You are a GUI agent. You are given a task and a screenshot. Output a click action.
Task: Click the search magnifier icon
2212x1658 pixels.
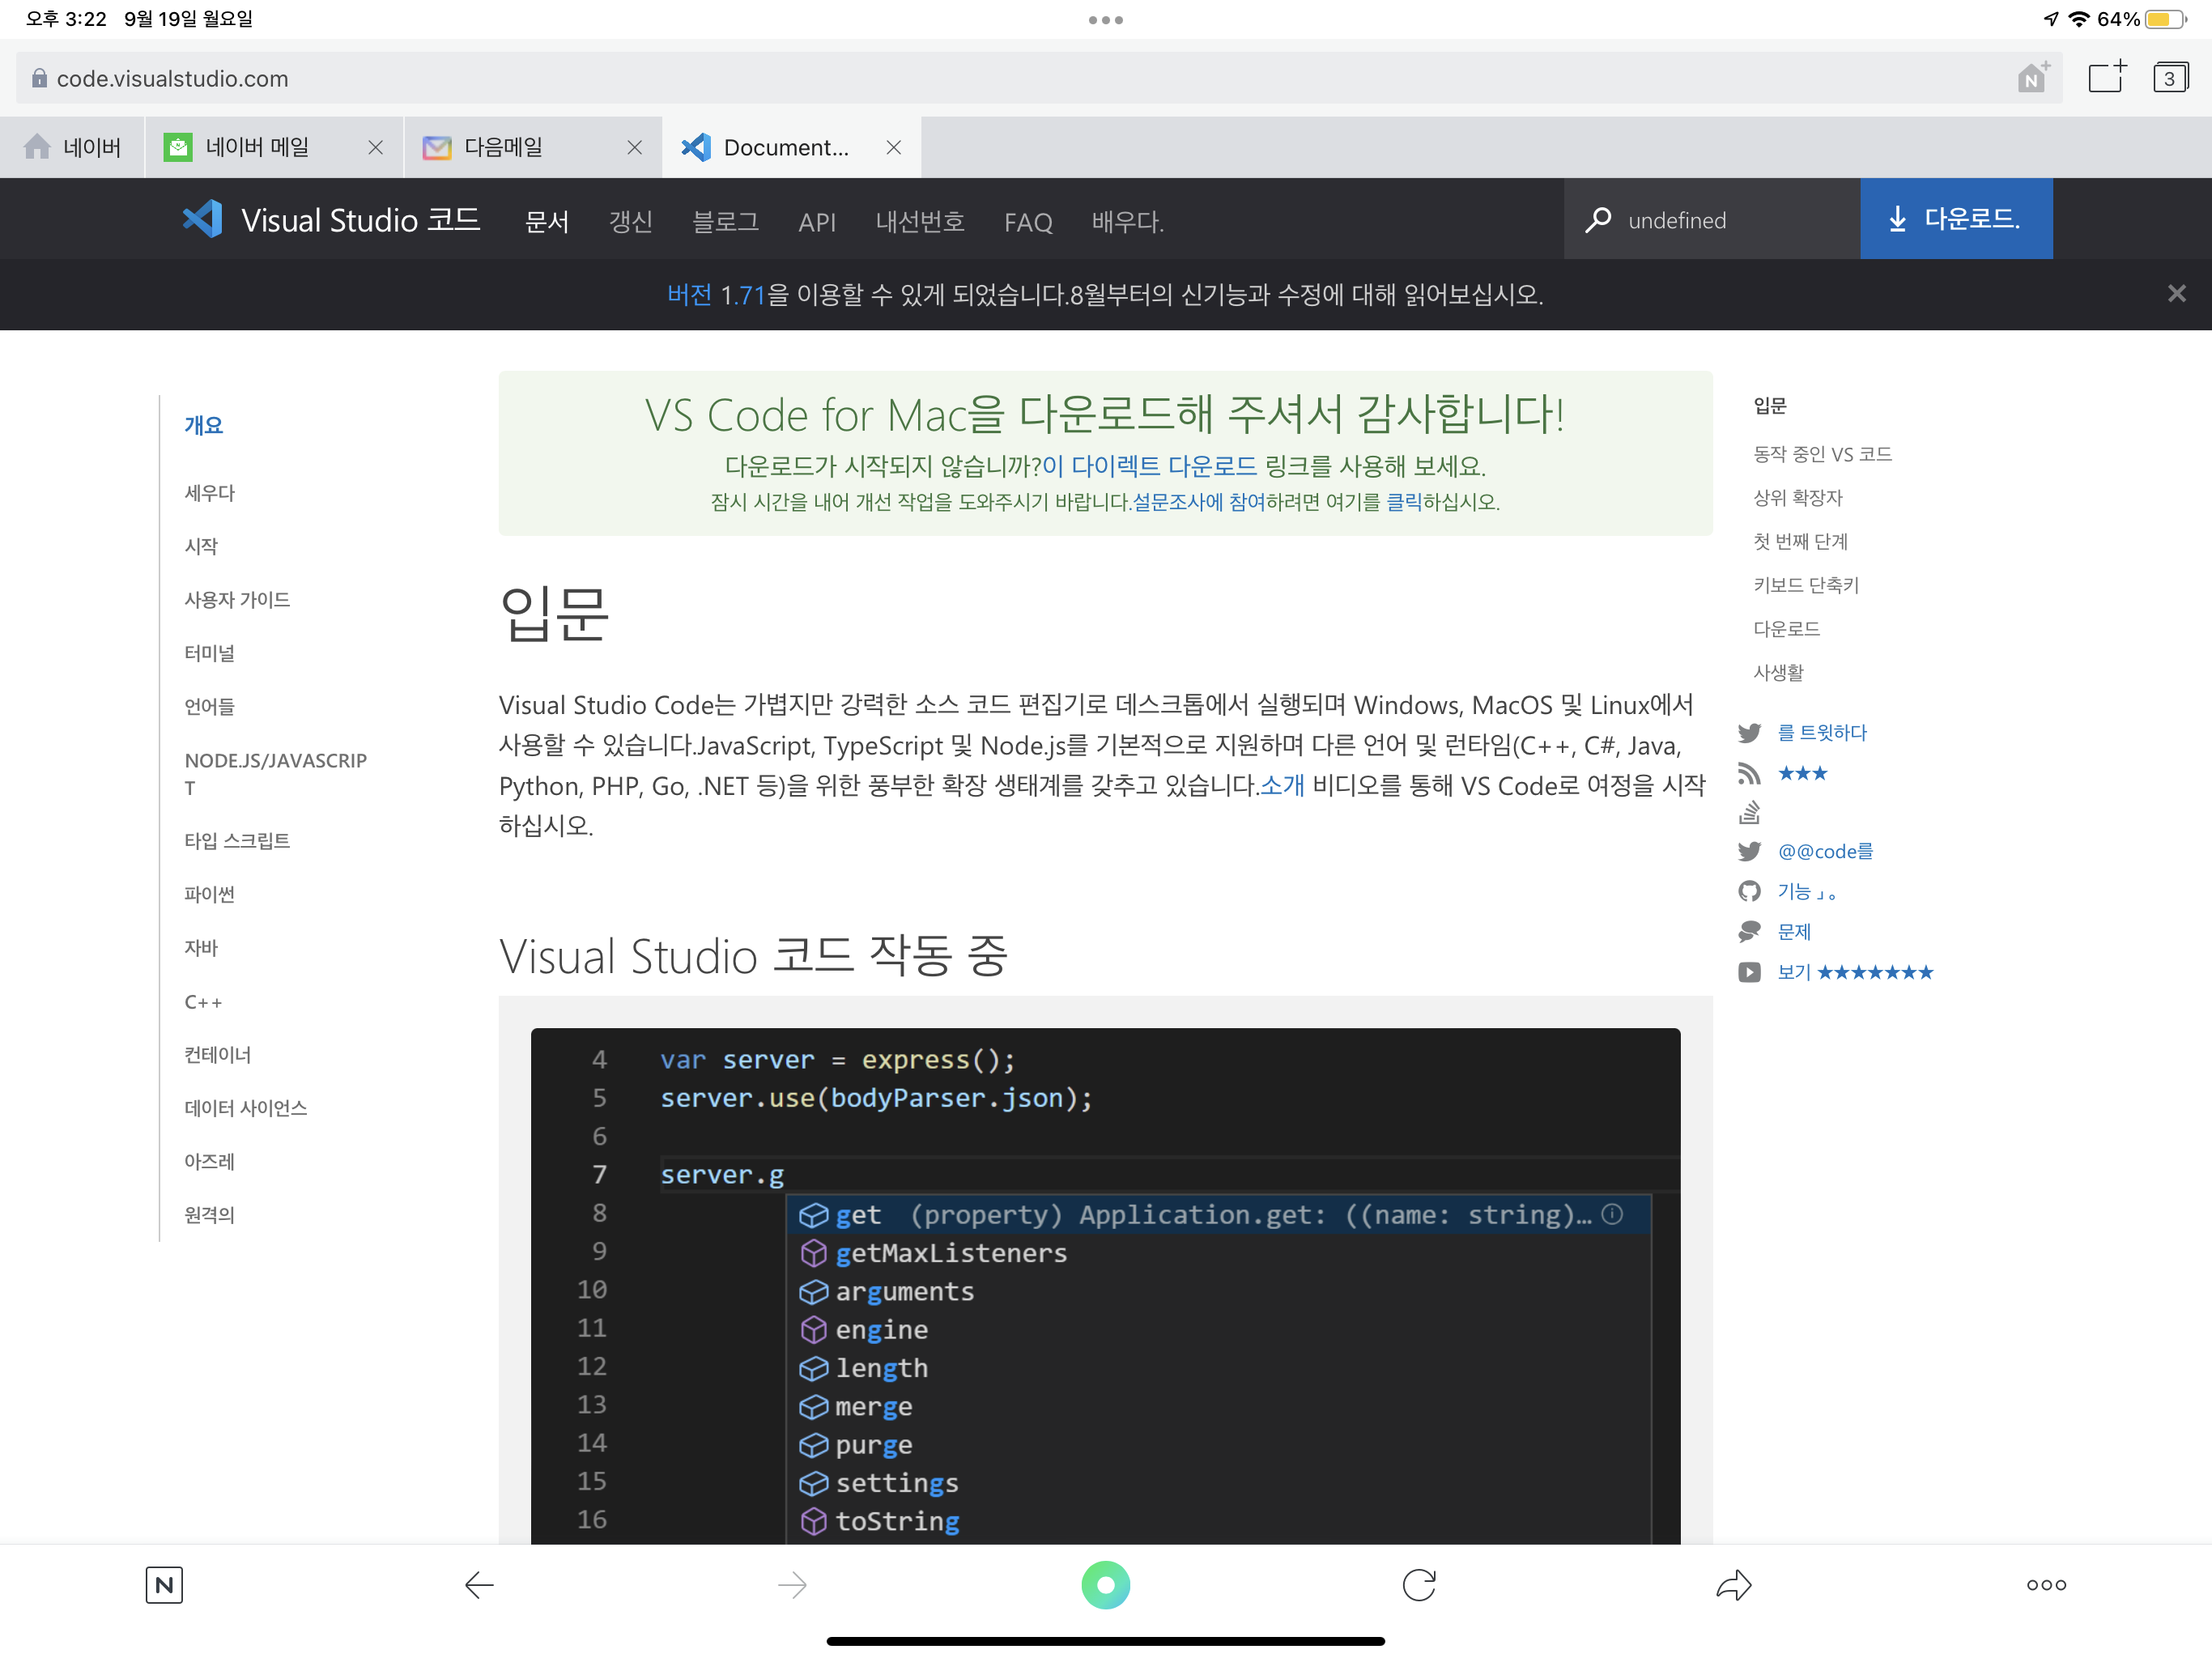click(x=1598, y=219)
